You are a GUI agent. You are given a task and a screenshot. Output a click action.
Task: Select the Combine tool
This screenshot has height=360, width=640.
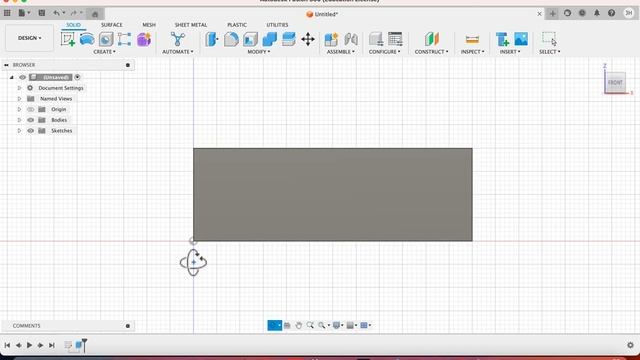(x=269, y=39)
